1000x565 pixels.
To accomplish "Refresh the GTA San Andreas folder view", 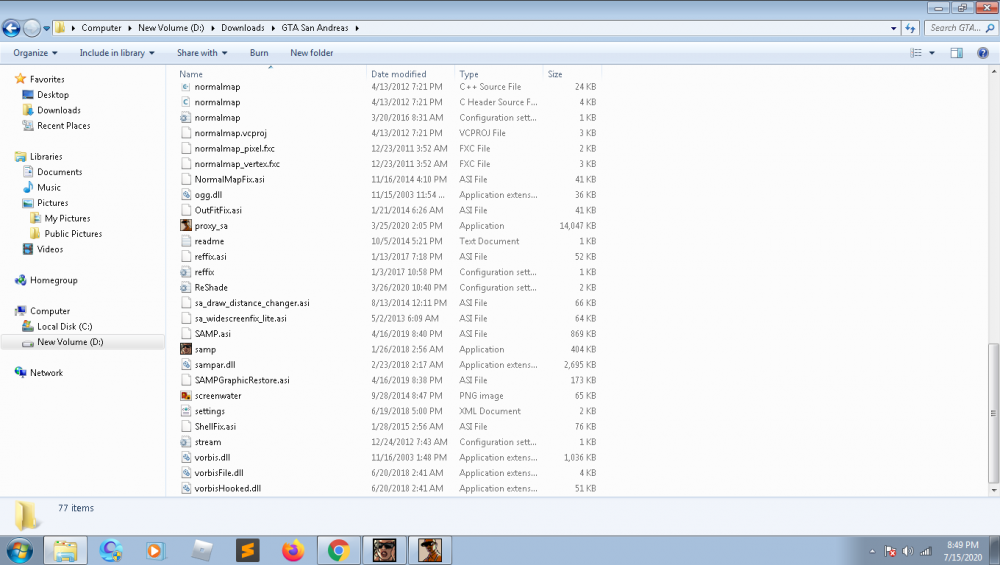I will 910,28.
